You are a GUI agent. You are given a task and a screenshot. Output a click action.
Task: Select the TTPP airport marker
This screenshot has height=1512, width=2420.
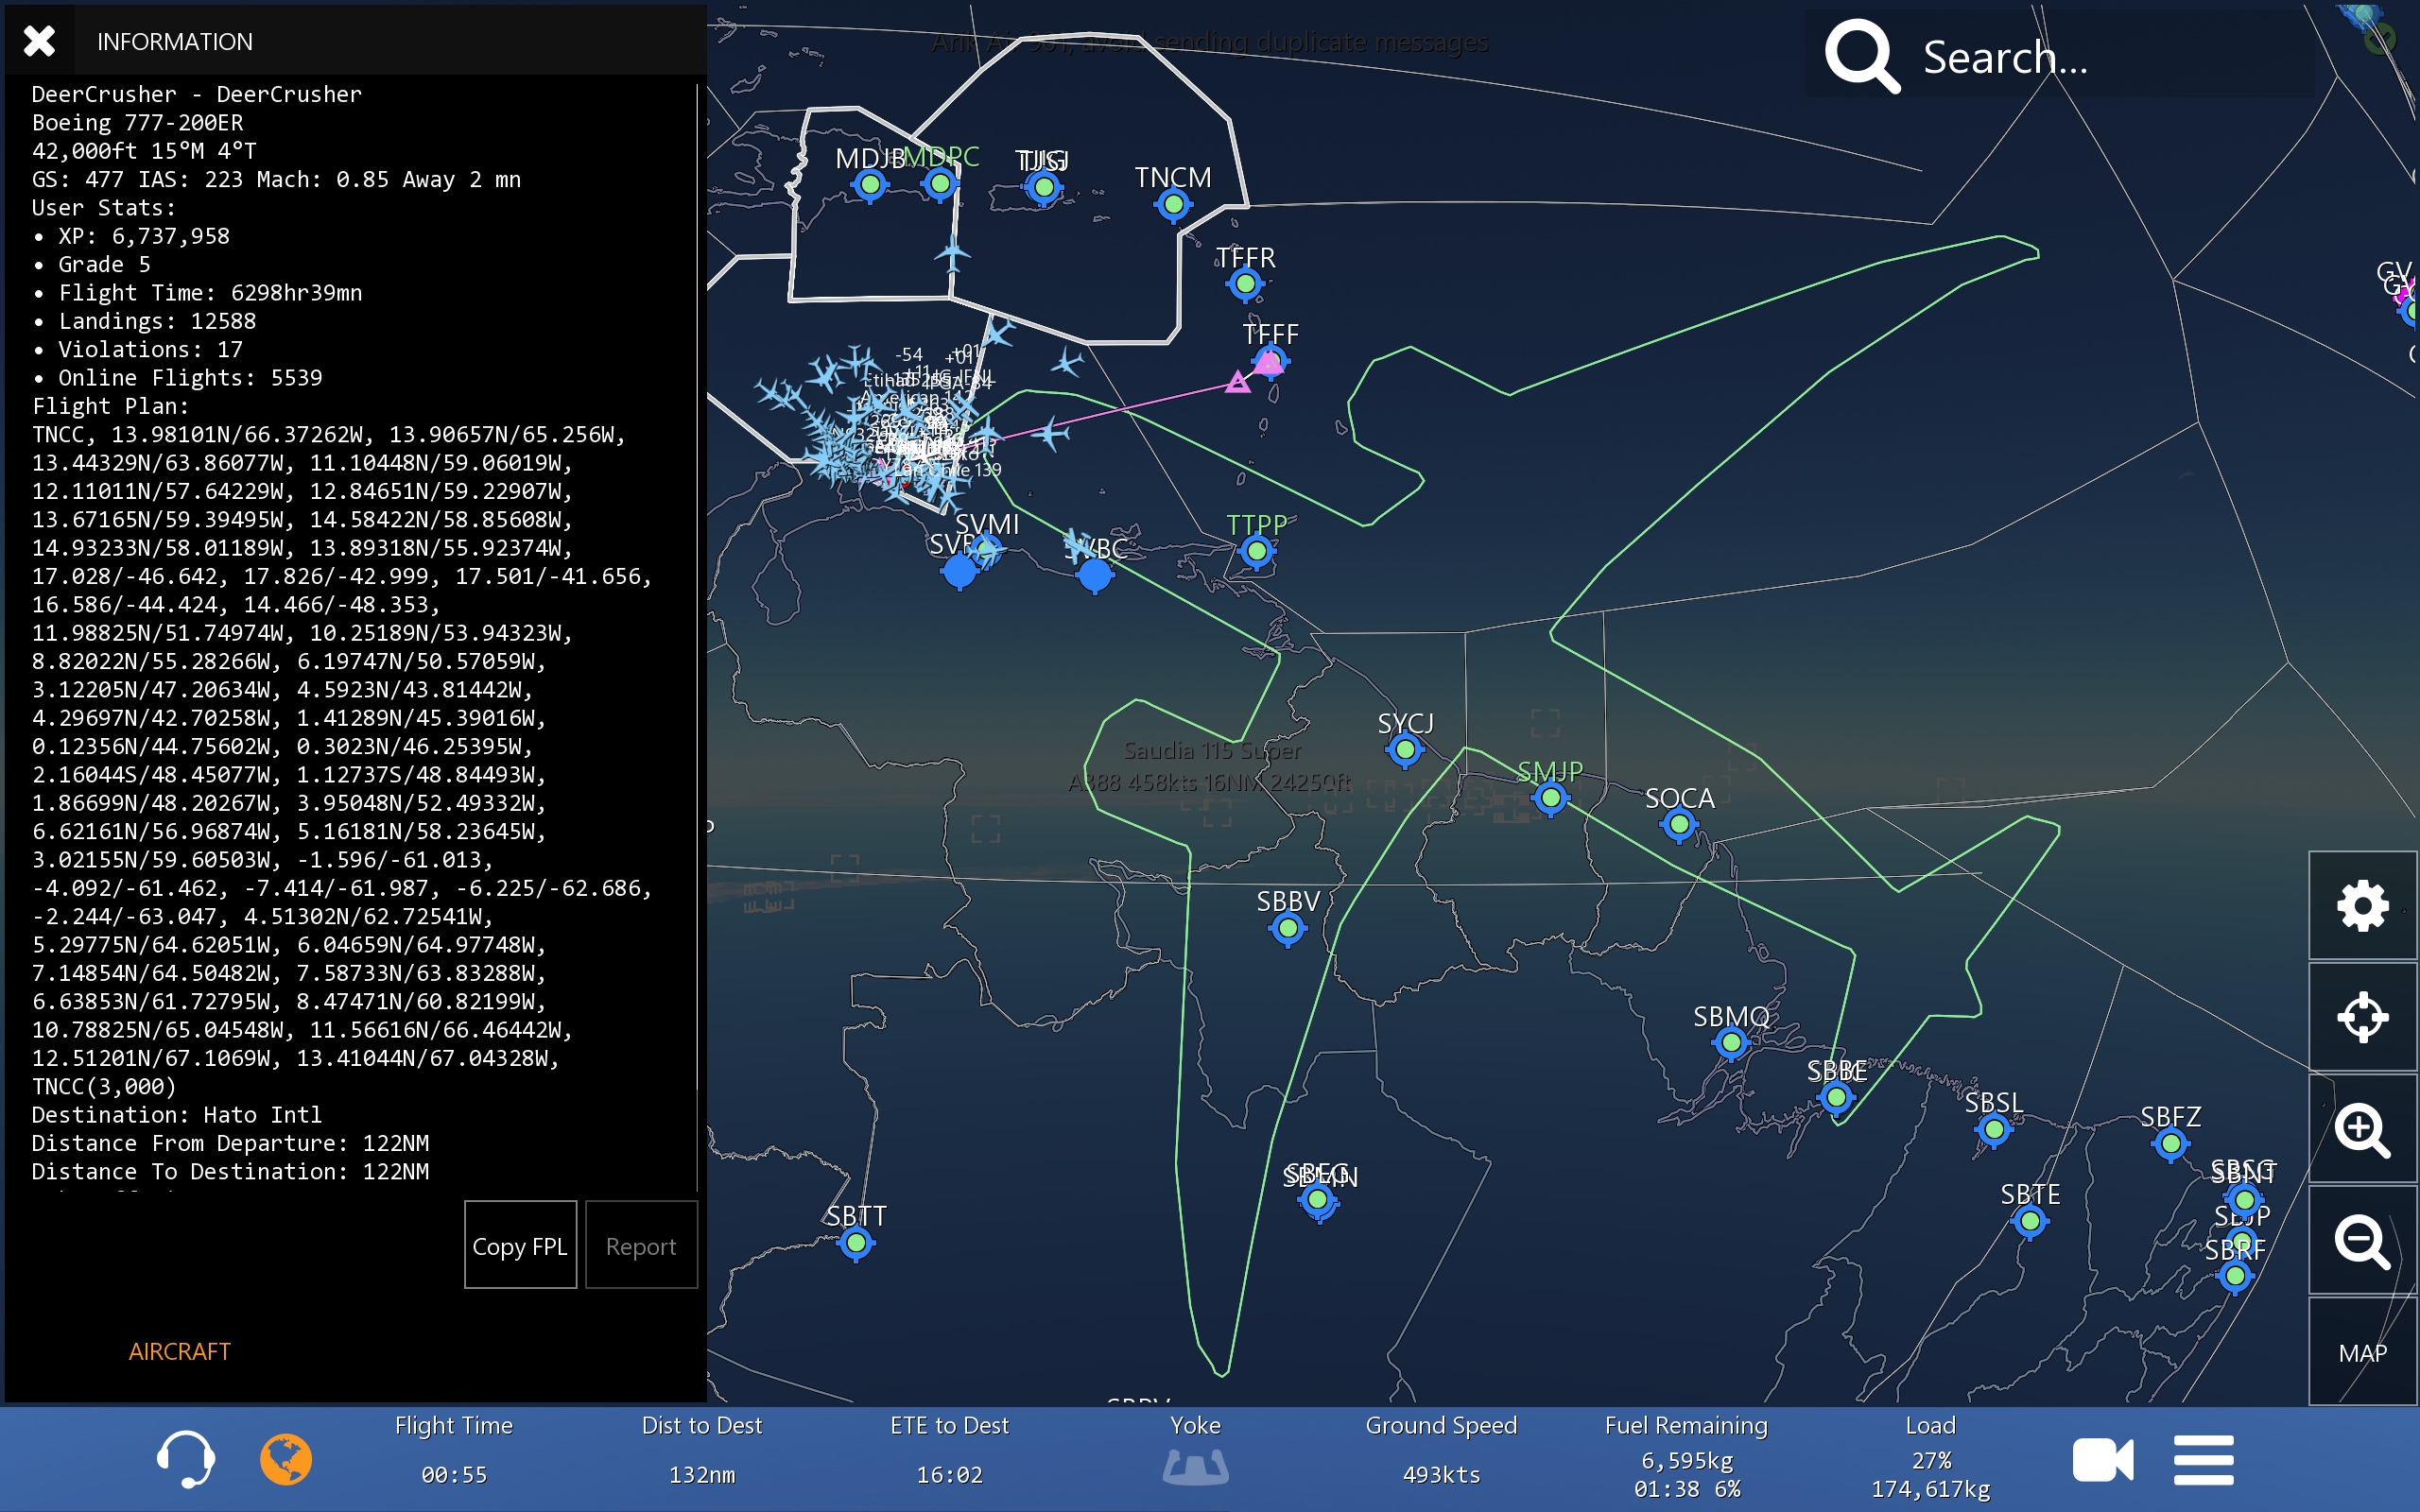pos(1257,551)
